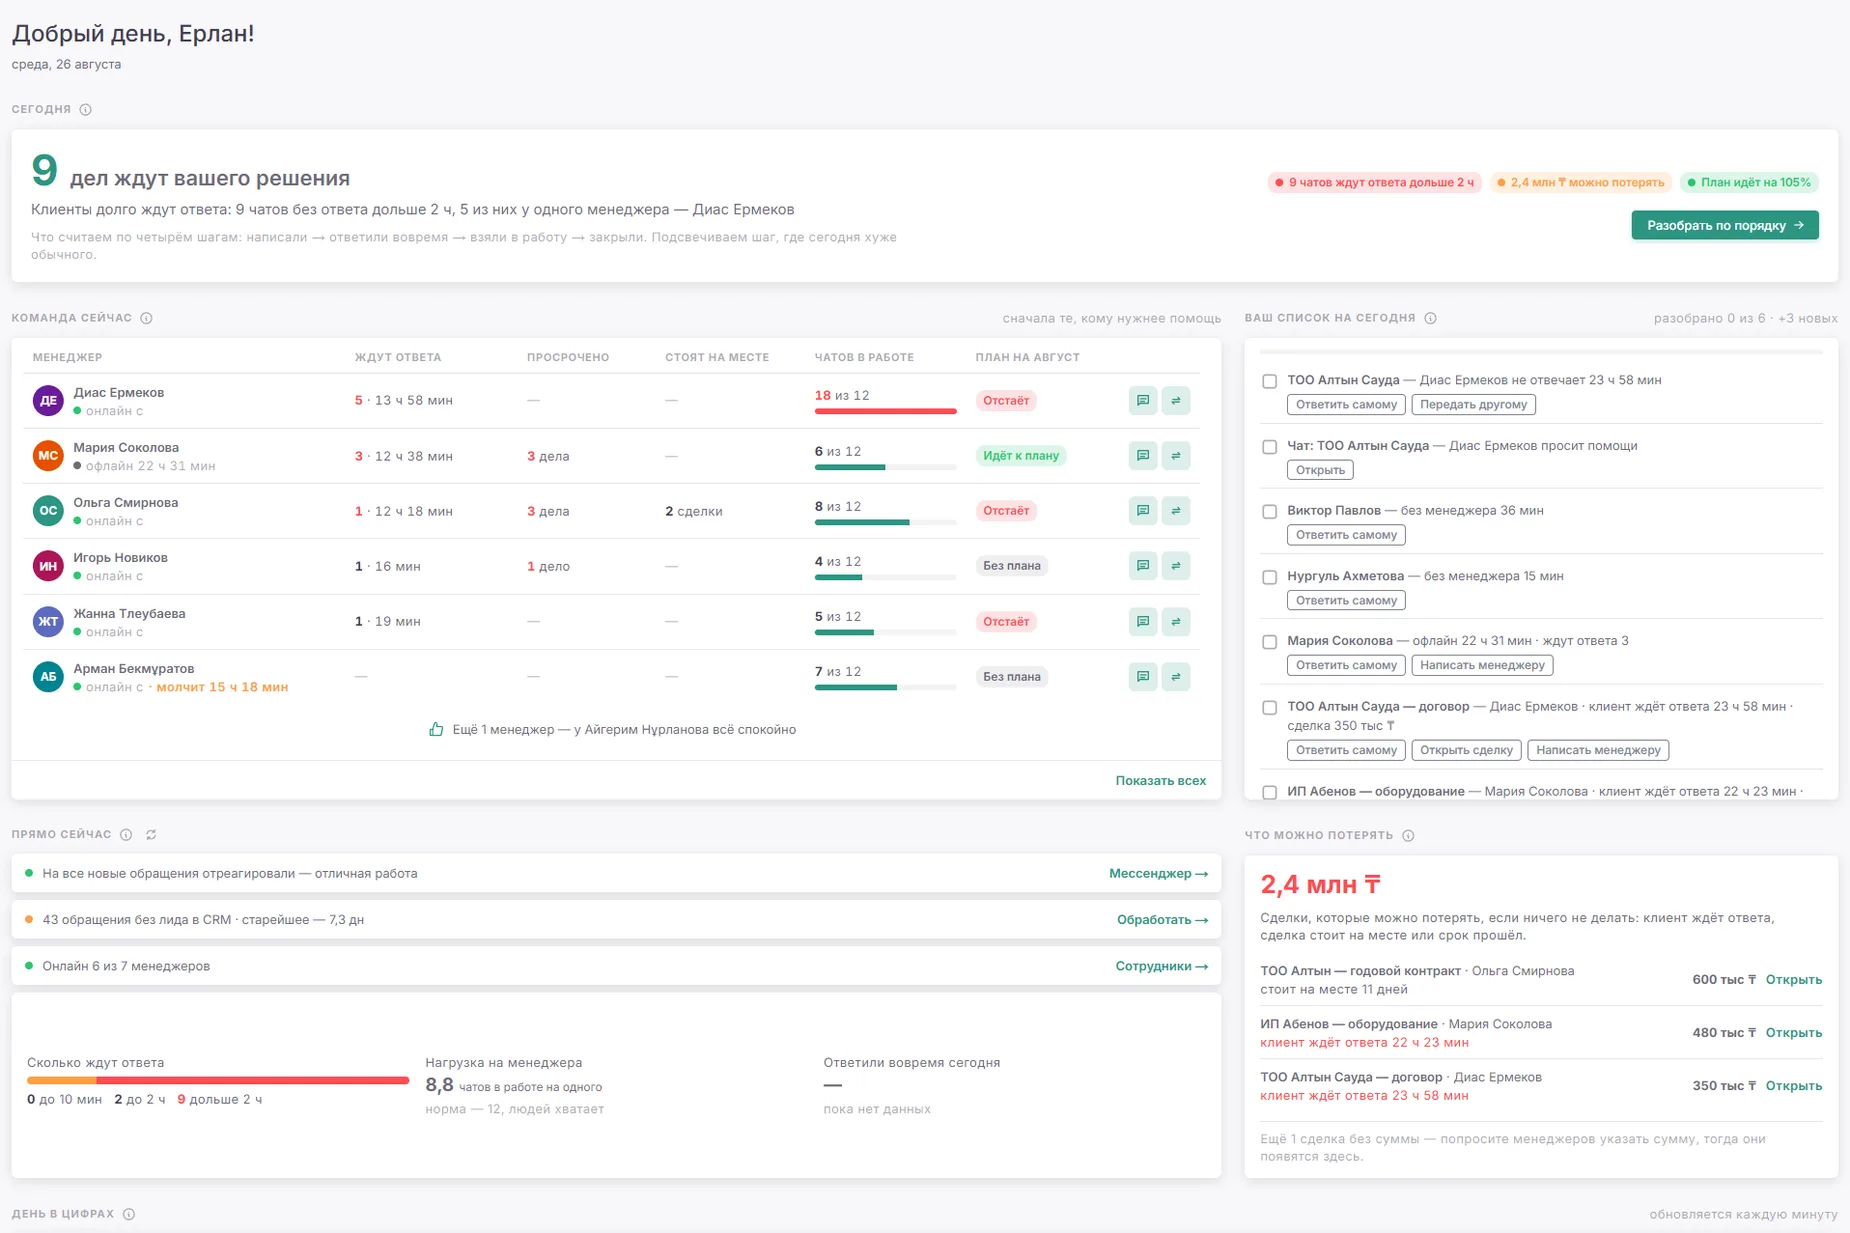The image size is (1850, 1233).
Task: Check Виктор Павлов task checkbox
Action: tap(1270, 512)
